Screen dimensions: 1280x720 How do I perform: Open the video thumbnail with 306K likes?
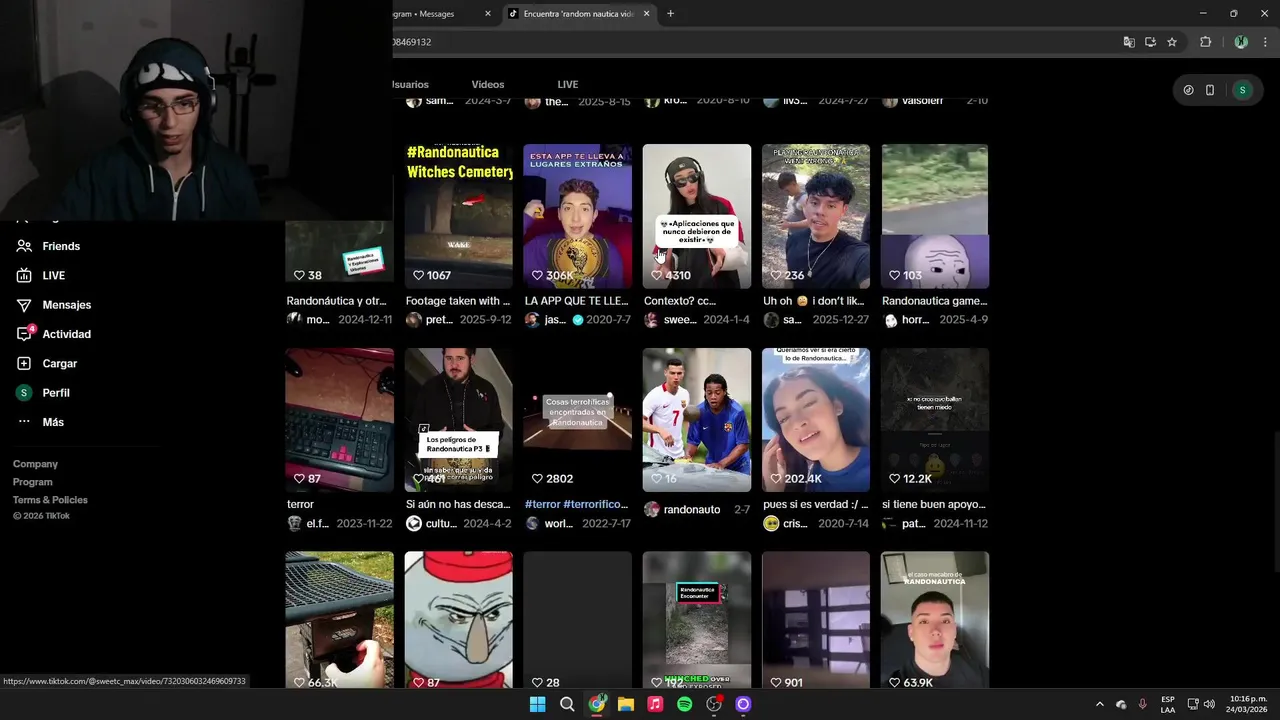(x=578, y=216)
